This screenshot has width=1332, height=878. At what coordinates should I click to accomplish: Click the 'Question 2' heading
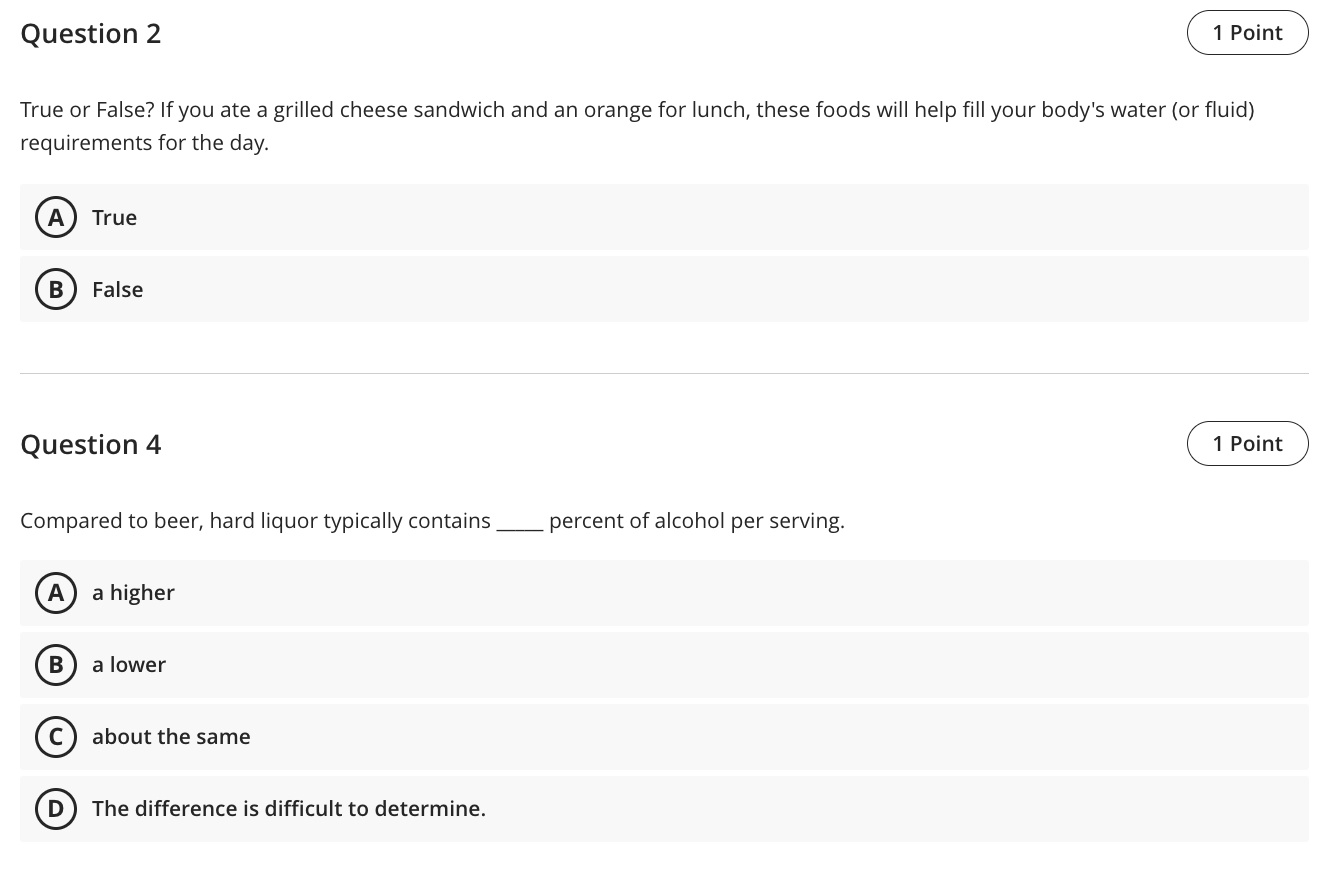click(91, 34)
